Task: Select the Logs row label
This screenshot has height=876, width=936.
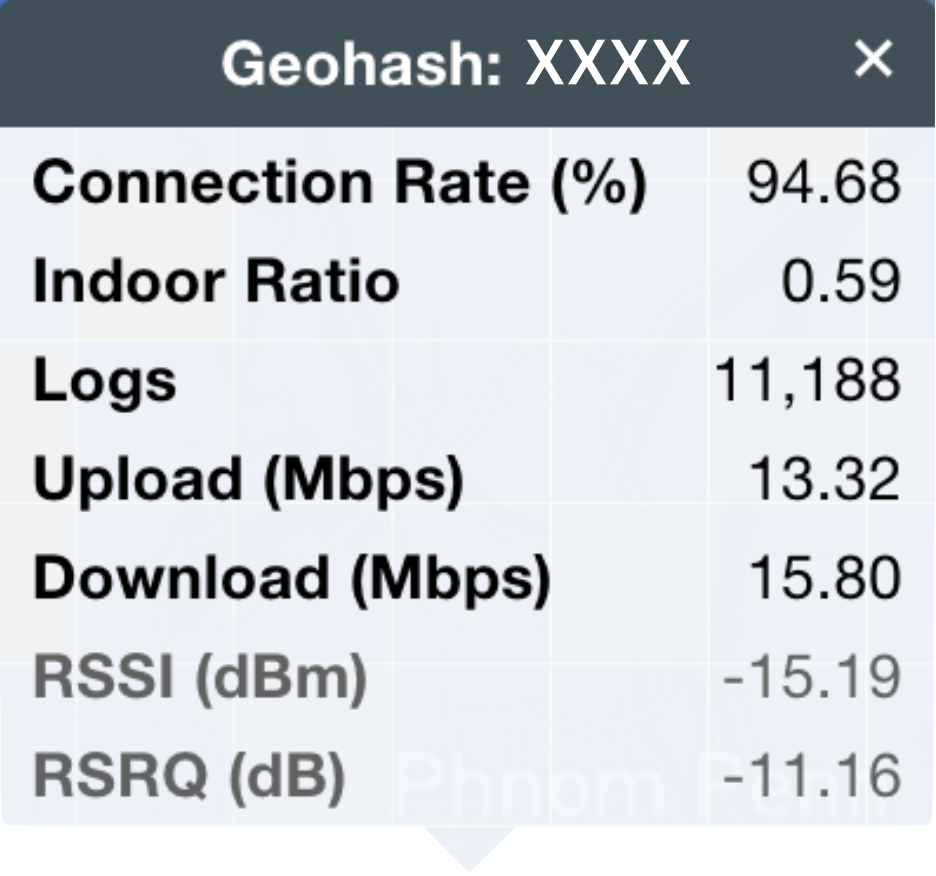Action: [105, 382]
